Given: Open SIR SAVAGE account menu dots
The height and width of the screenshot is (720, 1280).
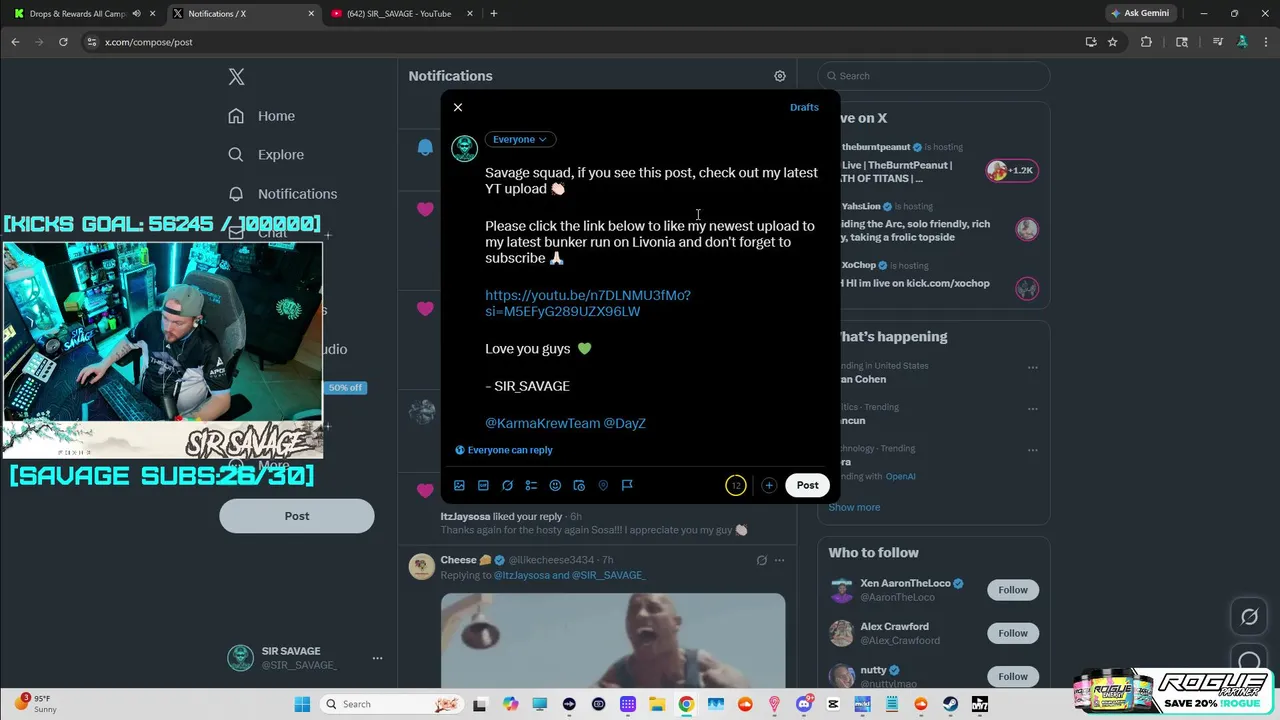Looking at the screenshot, I should coord(377,658).
